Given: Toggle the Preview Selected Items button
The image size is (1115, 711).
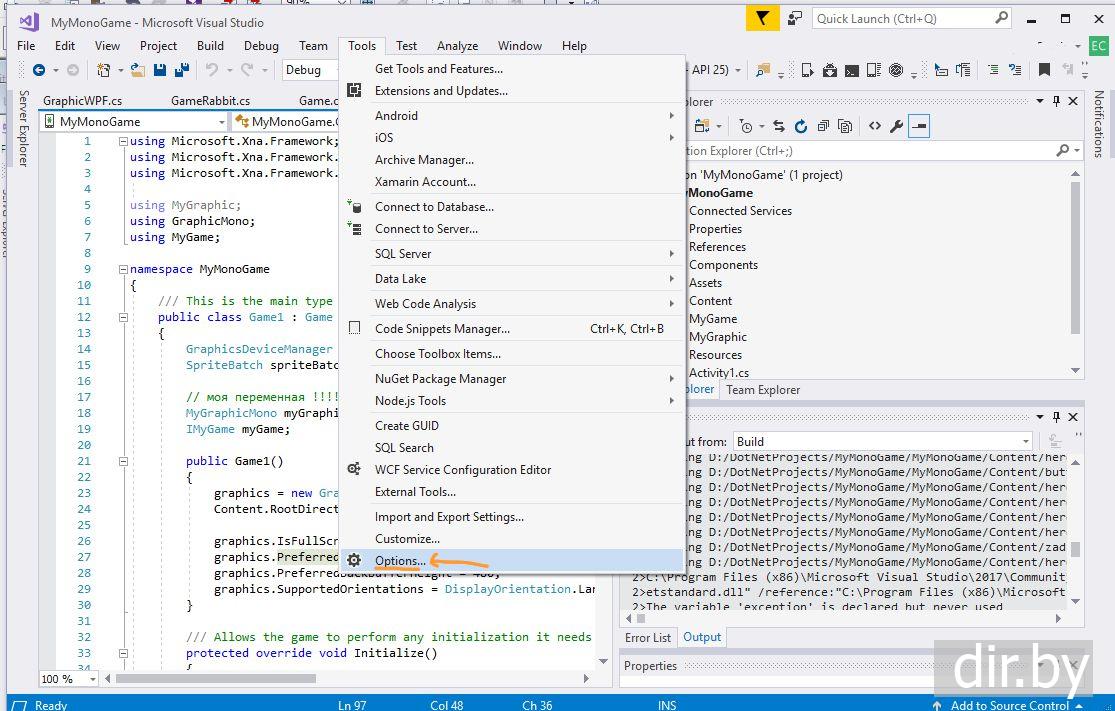Looking at the screenshot, I should point(919,126).
